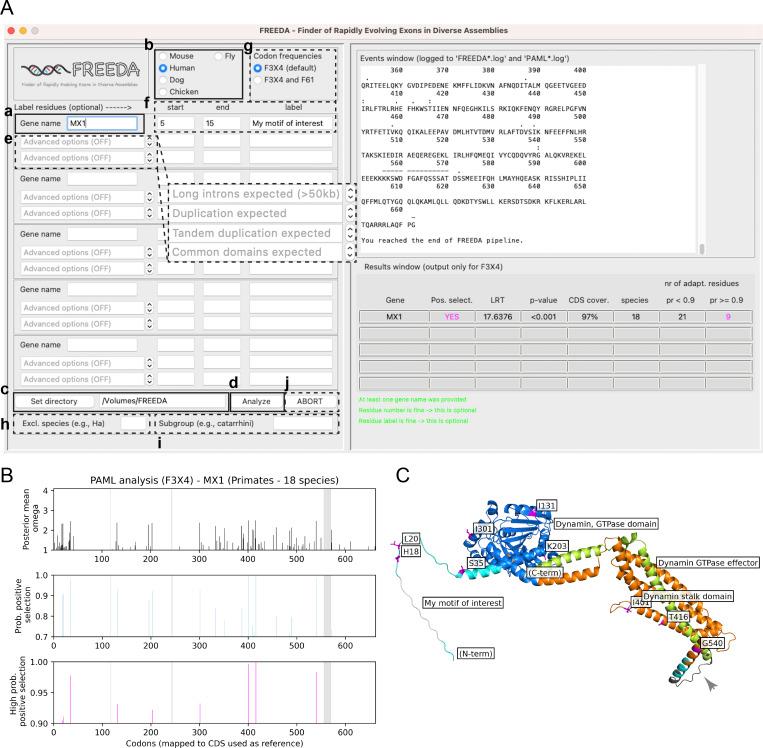Select the Human species radio button

pyautogui.click(x=163, y=68)
